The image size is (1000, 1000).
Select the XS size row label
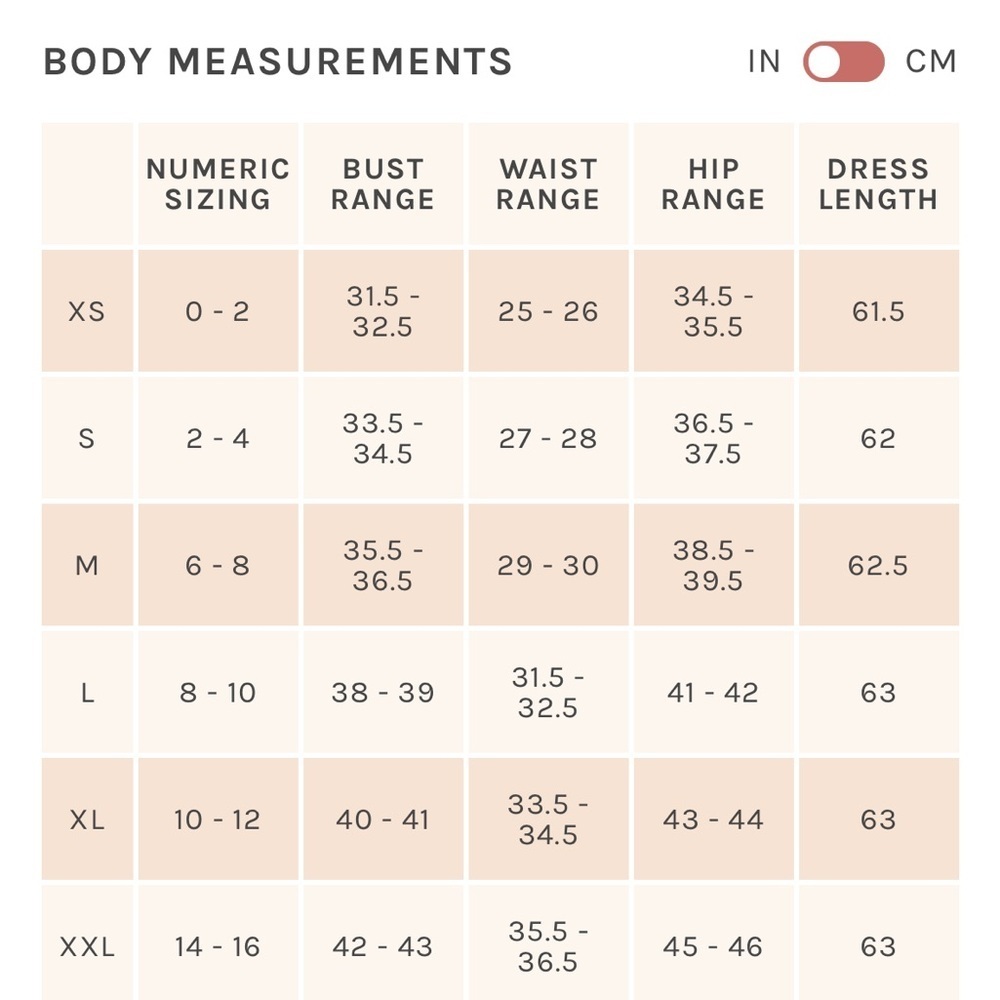[87, 312]
